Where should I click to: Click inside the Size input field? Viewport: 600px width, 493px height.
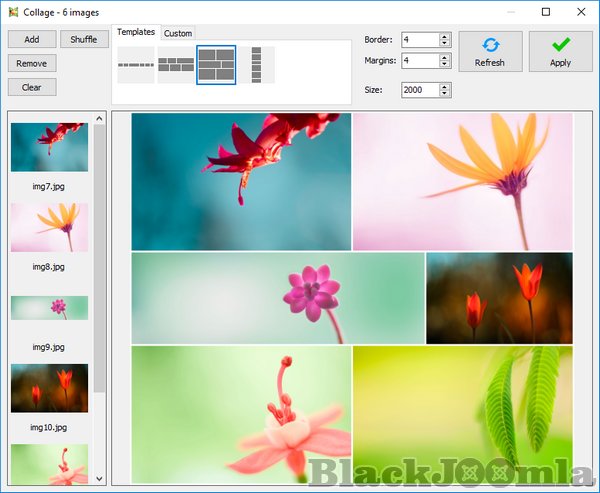[x=420, y=90]
